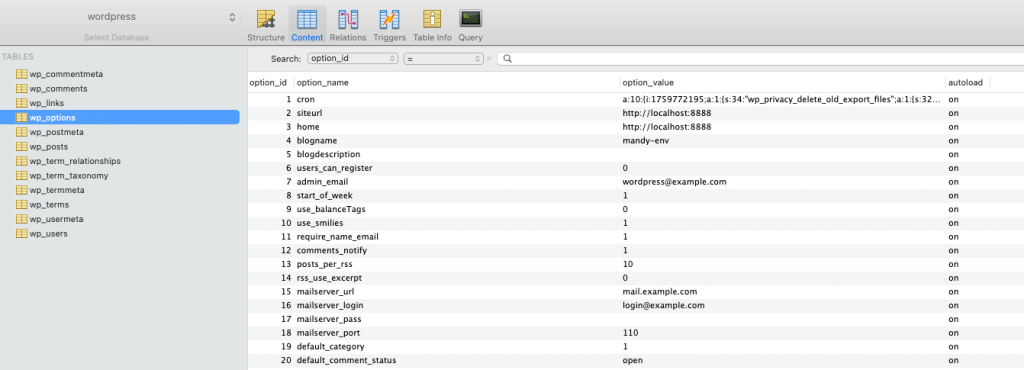Select the wp_links table name
This screenshot has height=370, width=1024.
(x=47, y=103)
